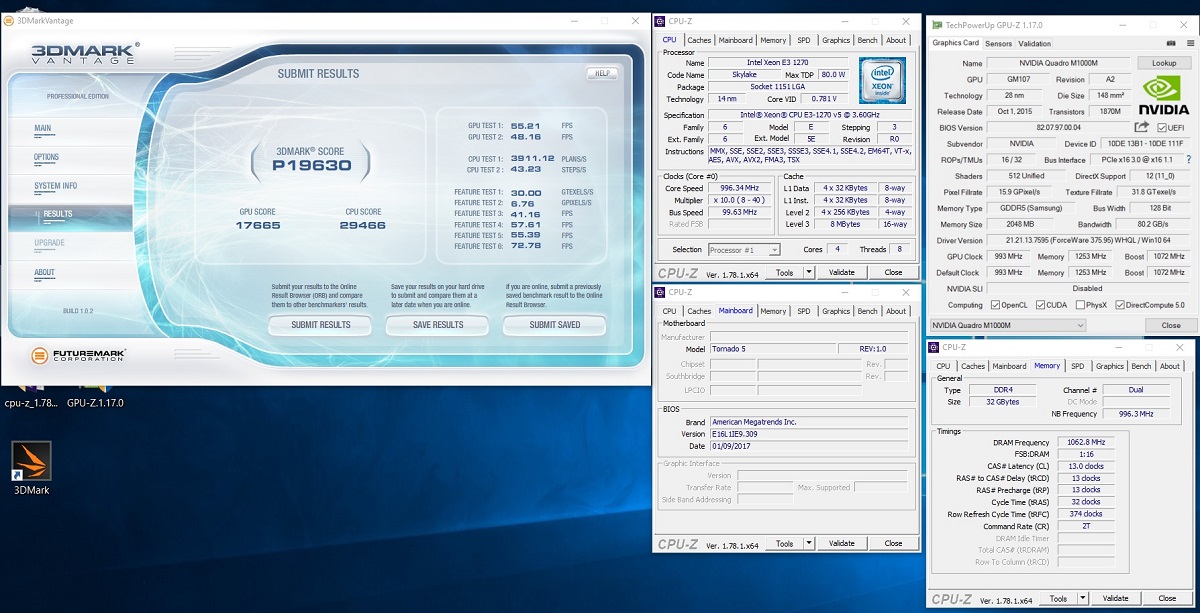Click the DRAM Frequency value field
The height and width of the screenshot is (613, 1200).
coord(1085,442)
